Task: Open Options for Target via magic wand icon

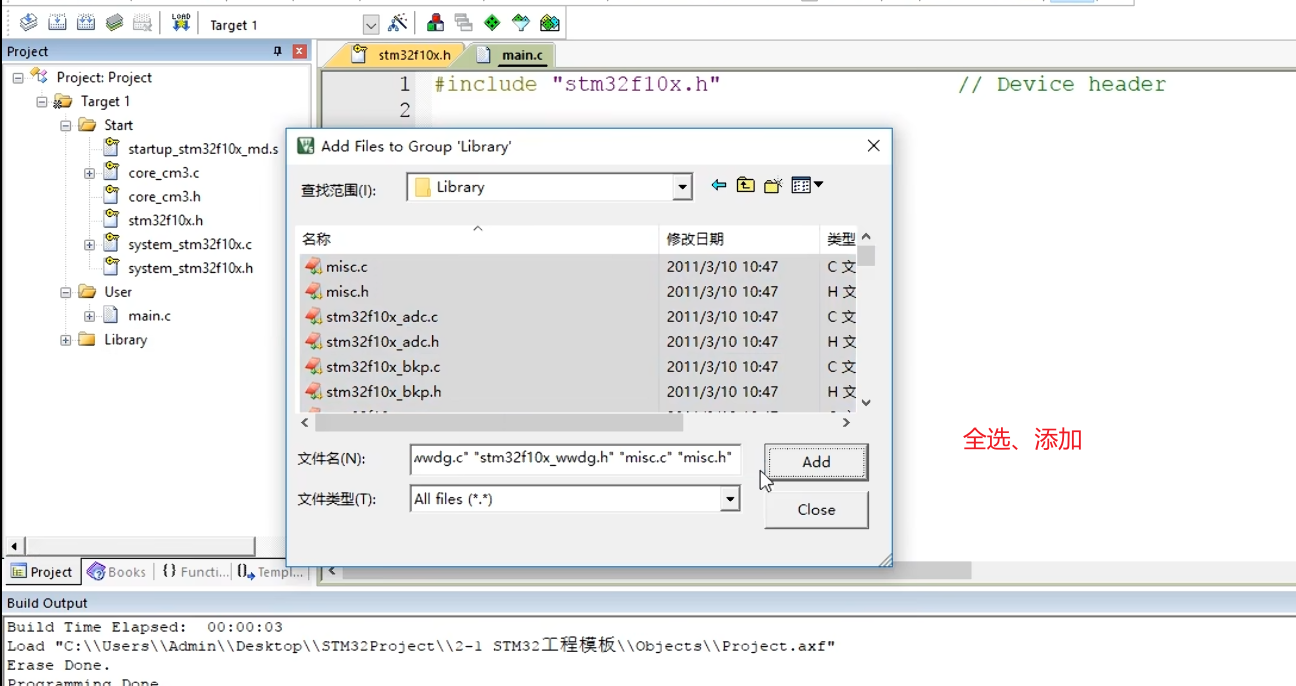Action: (x=397, y=21)
